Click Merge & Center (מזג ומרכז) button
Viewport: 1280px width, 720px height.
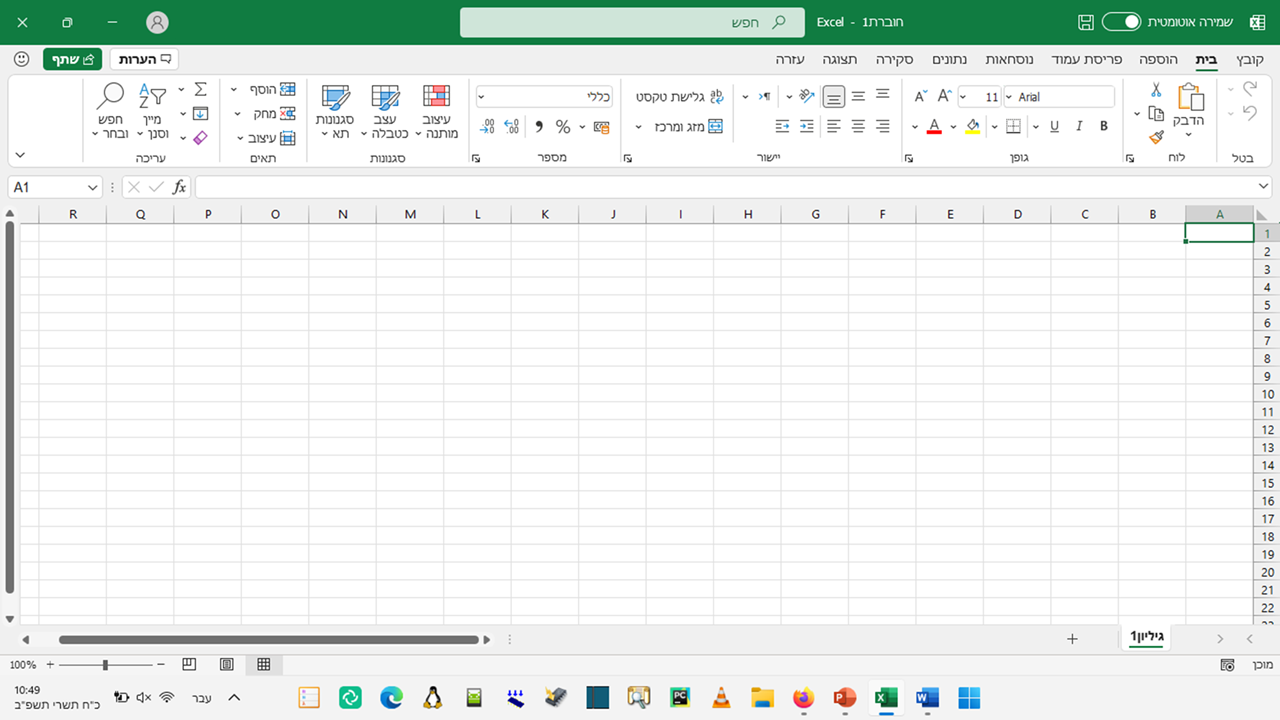(x=688, y=127)
